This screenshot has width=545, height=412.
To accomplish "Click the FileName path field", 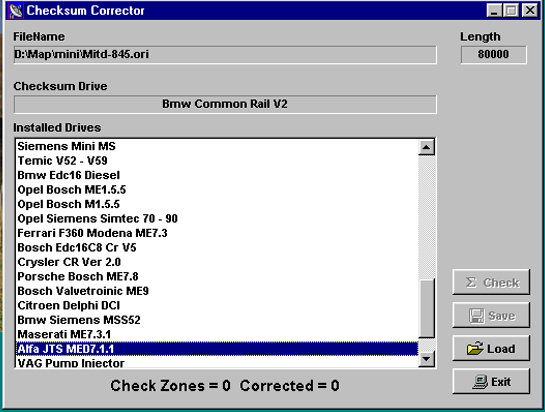I will 225,55.
